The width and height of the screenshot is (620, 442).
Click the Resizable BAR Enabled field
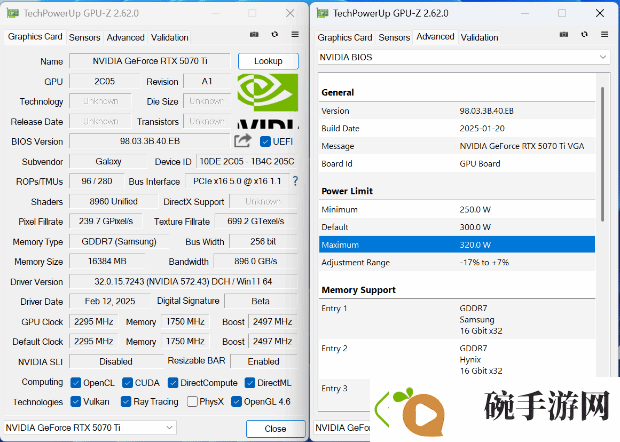pos(263,361)
